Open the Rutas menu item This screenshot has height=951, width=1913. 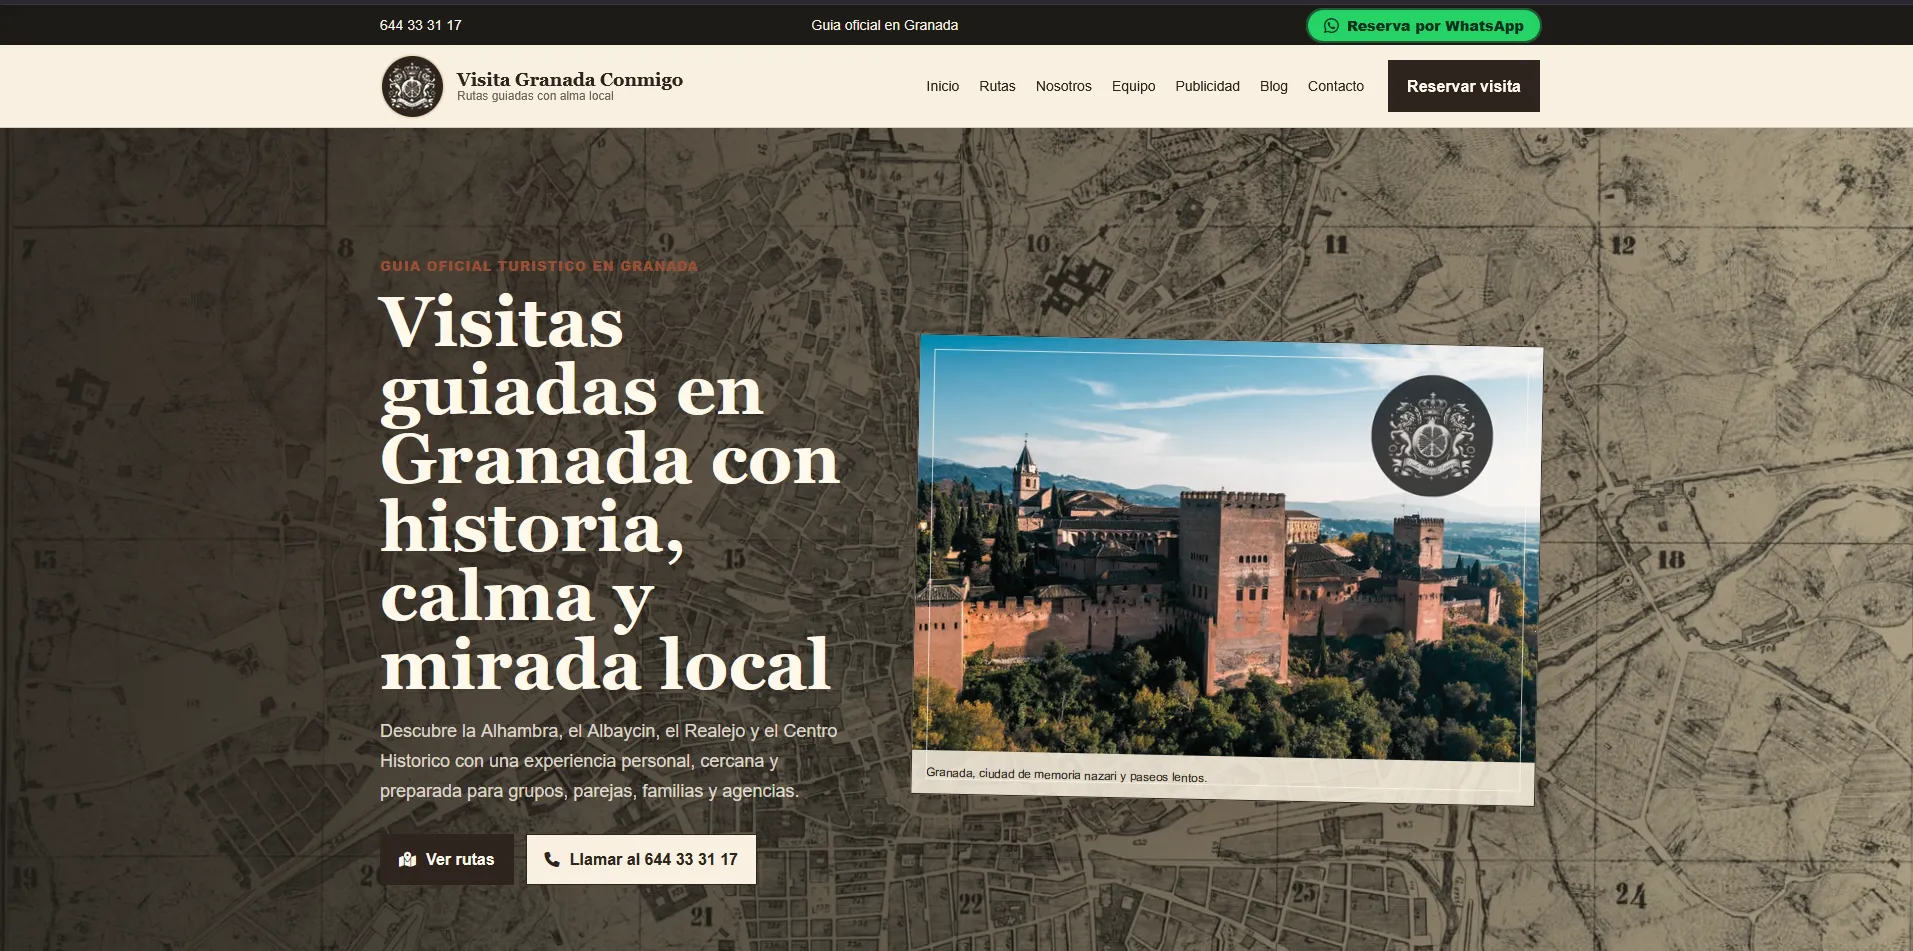coord(997,86)
